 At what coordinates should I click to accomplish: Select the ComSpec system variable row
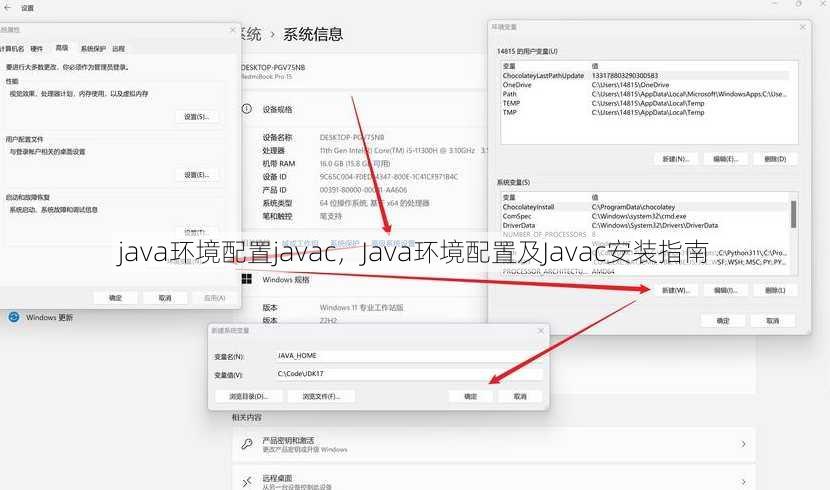(x=645, y=216)
